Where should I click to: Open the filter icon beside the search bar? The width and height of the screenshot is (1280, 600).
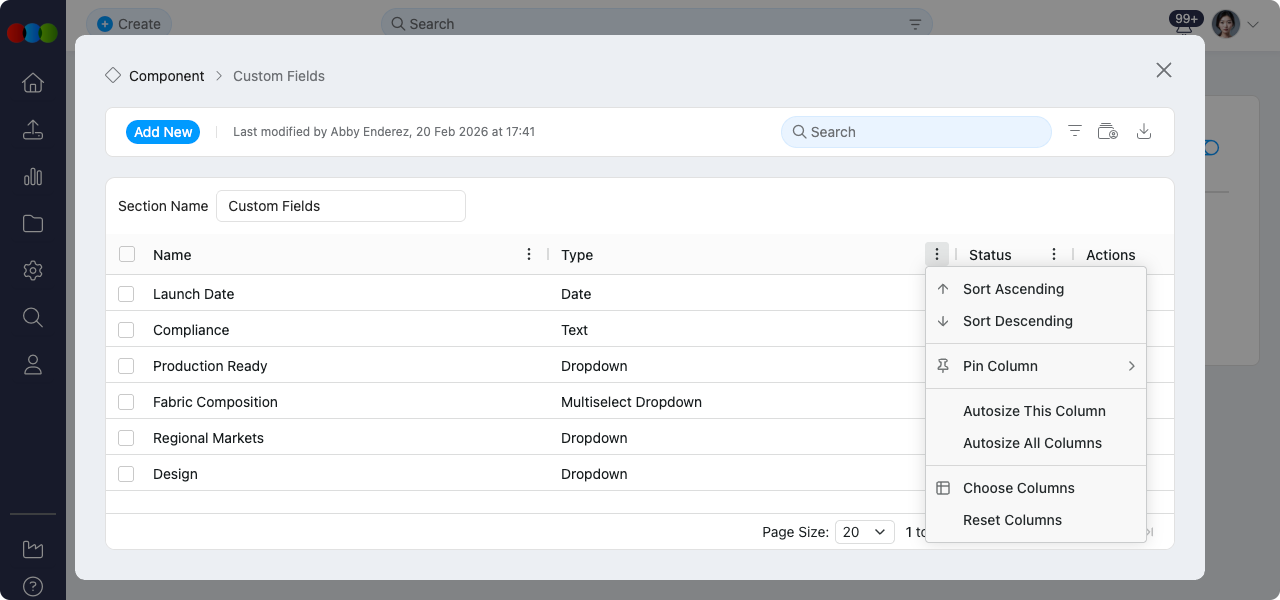click(1074, 131)
